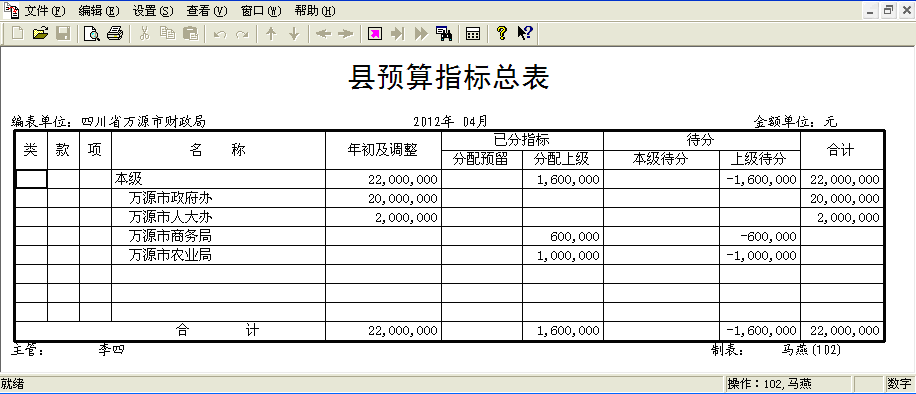Click the yellow question mark help icon
Image resolution: width=916 pixels, height=394 pixels.
tap(501, 33)
